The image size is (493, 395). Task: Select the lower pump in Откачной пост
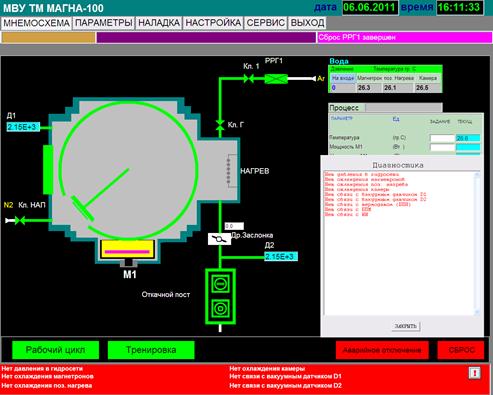pyautogui.click(x=220, y=308)
